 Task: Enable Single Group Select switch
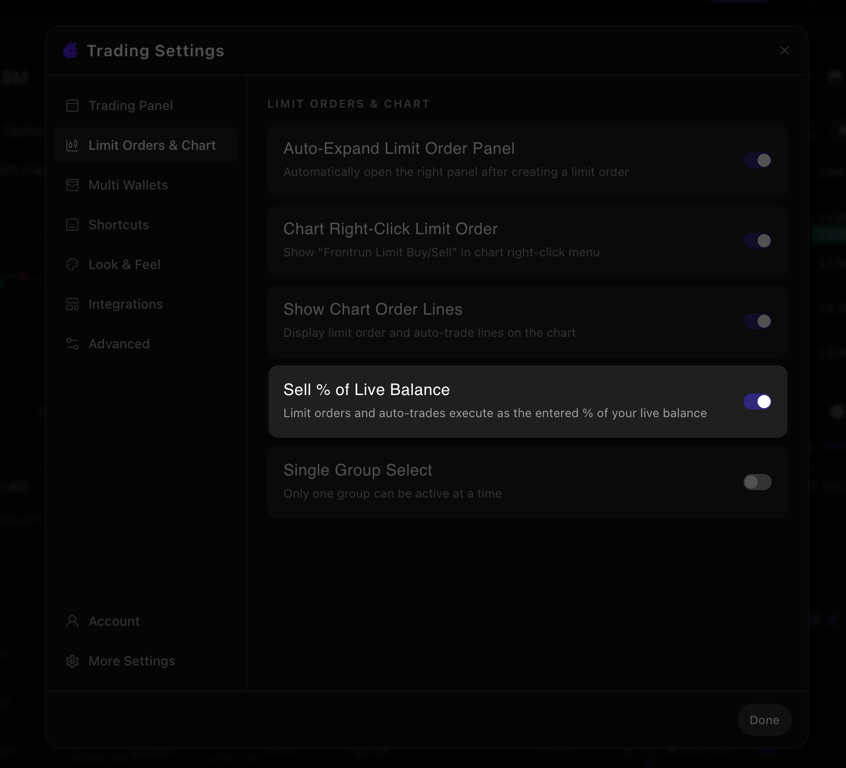(758, 482)
